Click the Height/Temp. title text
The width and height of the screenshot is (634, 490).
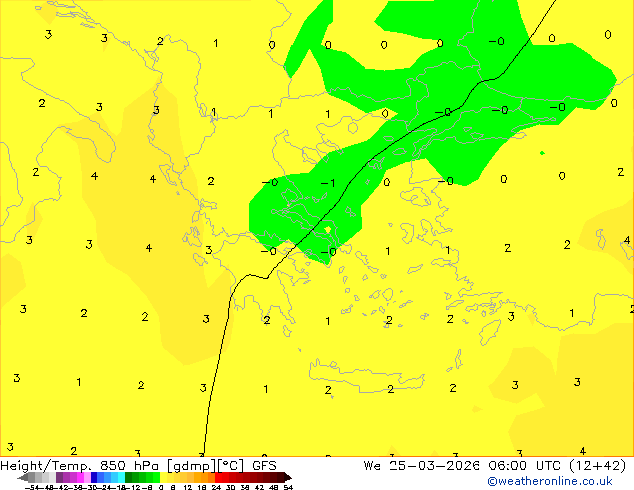click(x=46, y=466)
